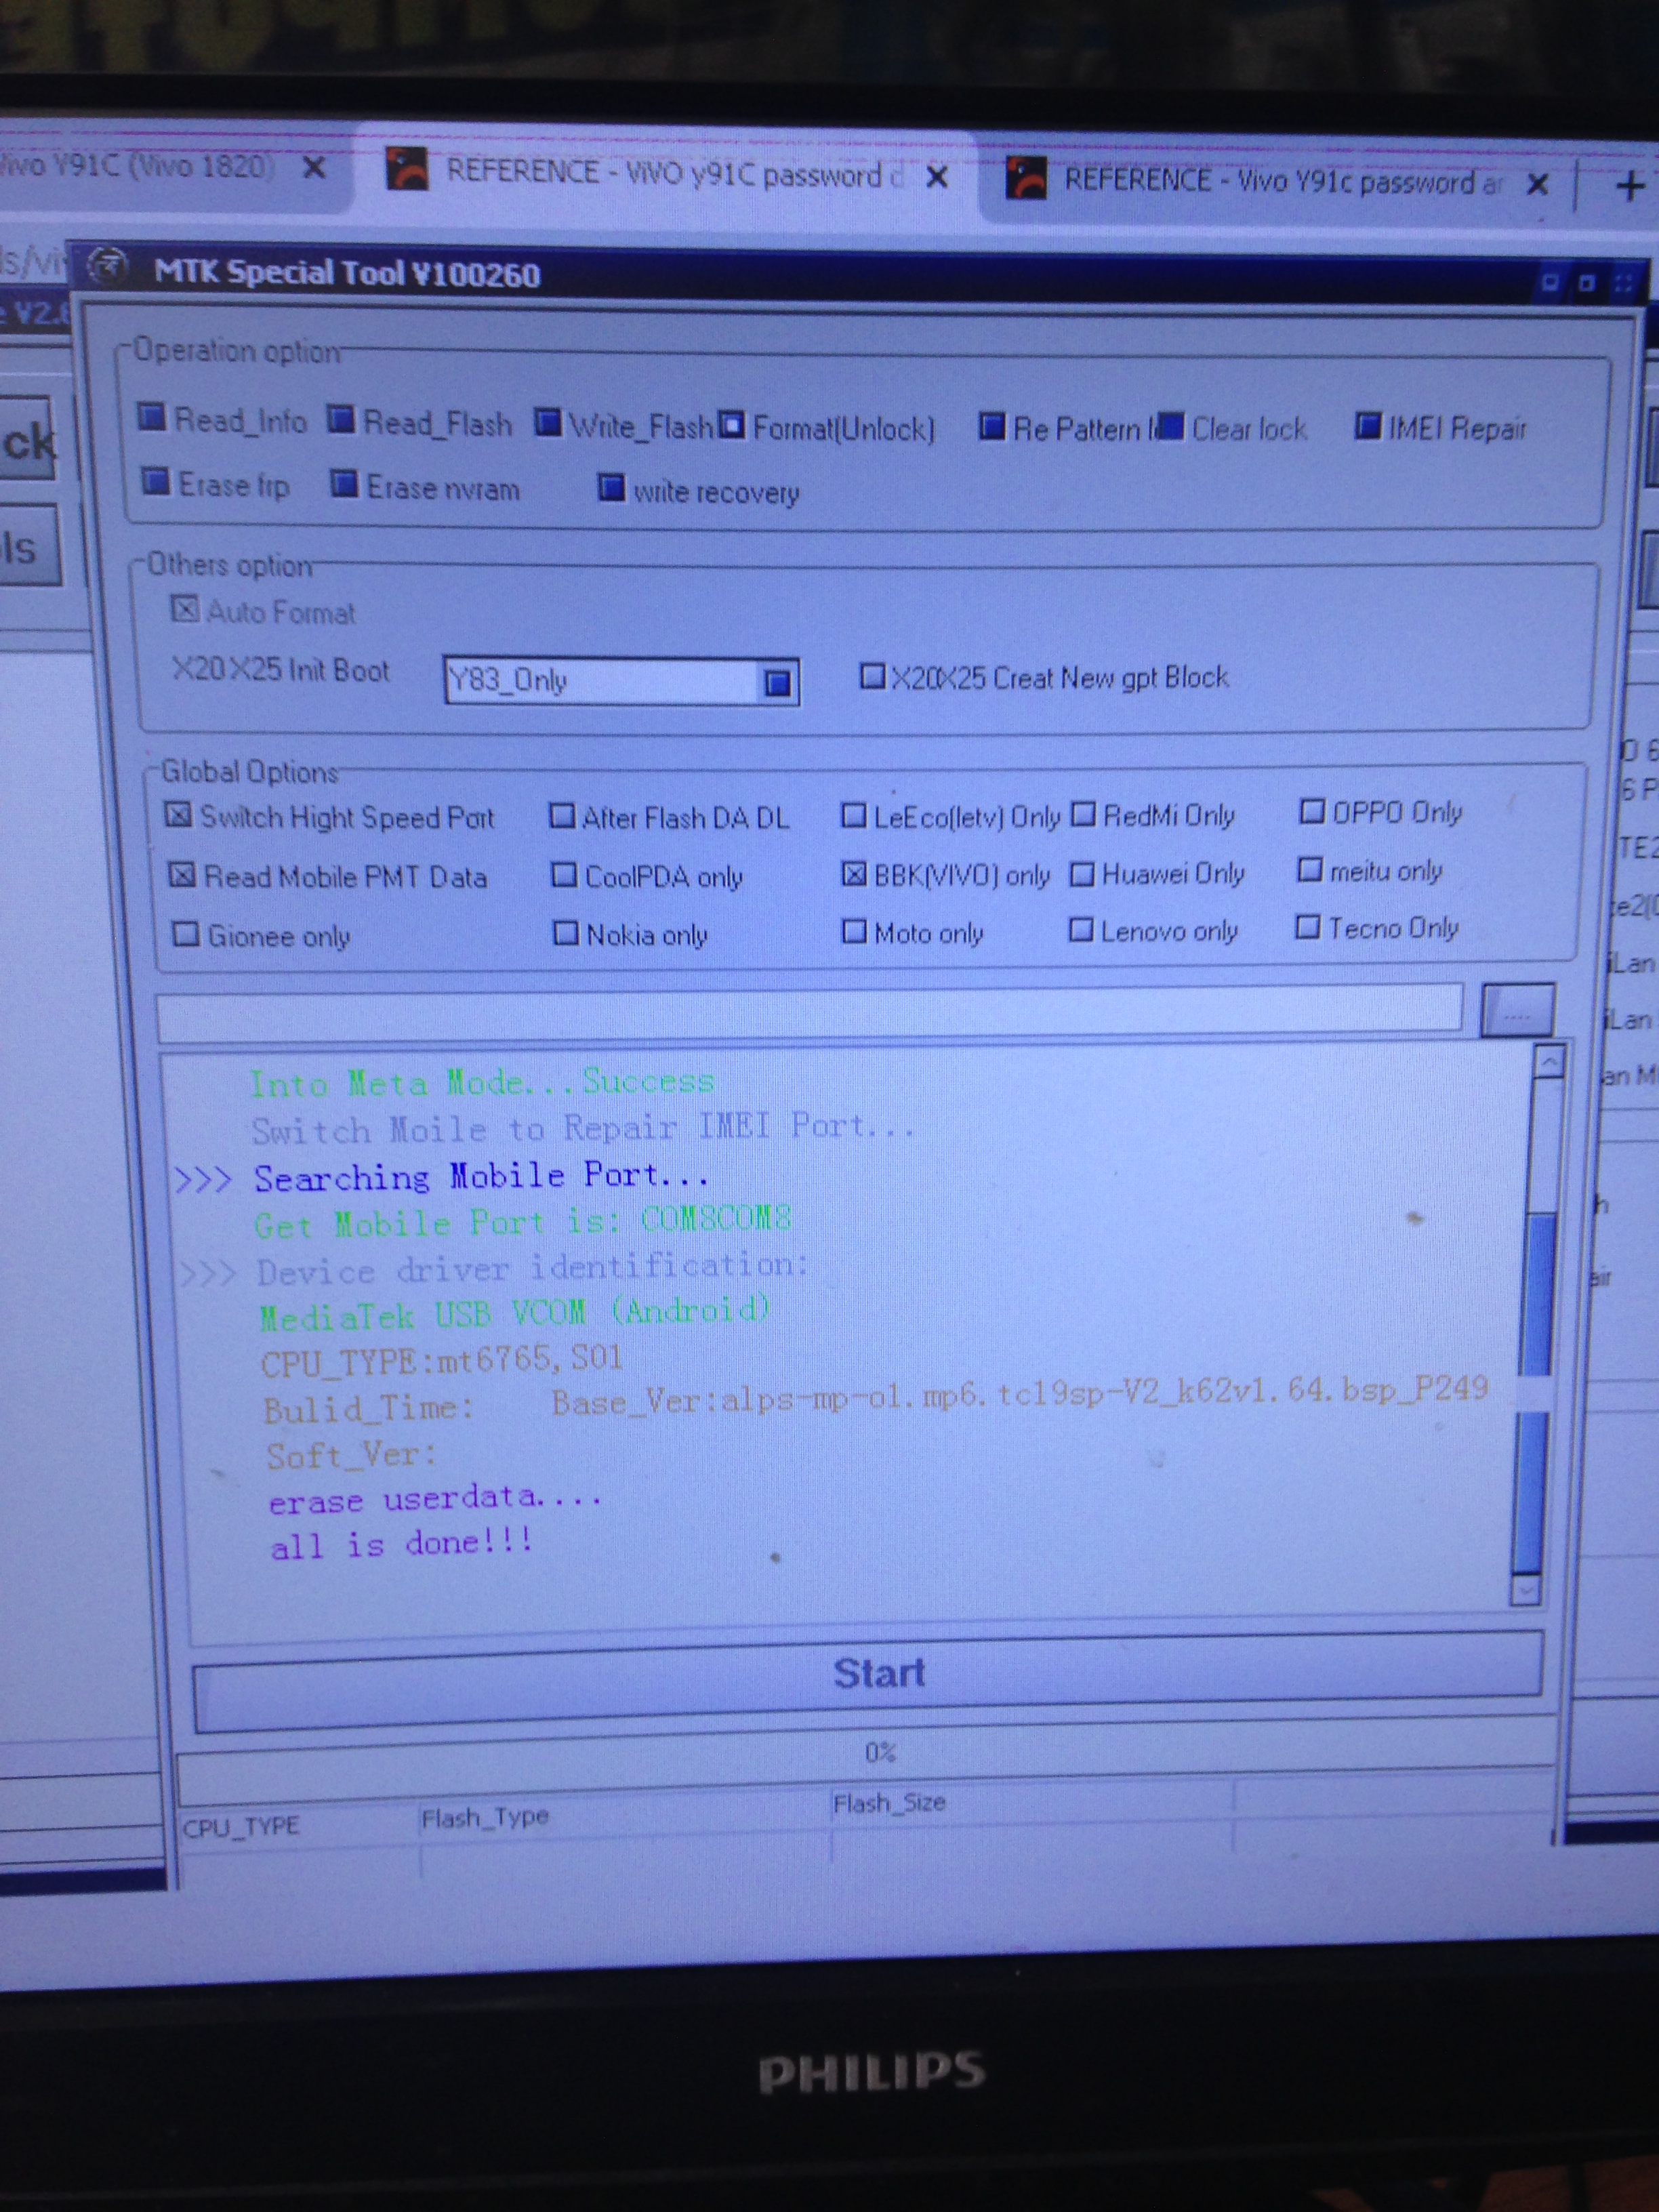1659x2212 pixels.
Task: Click the log scrollbar up arrow
Action: point(1549,1061)
